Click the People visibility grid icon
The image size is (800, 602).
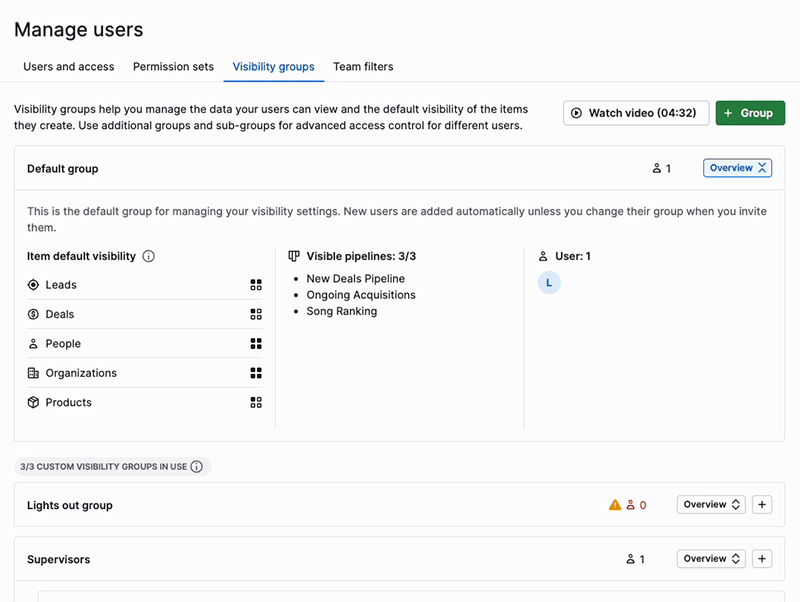coord(257,343)
